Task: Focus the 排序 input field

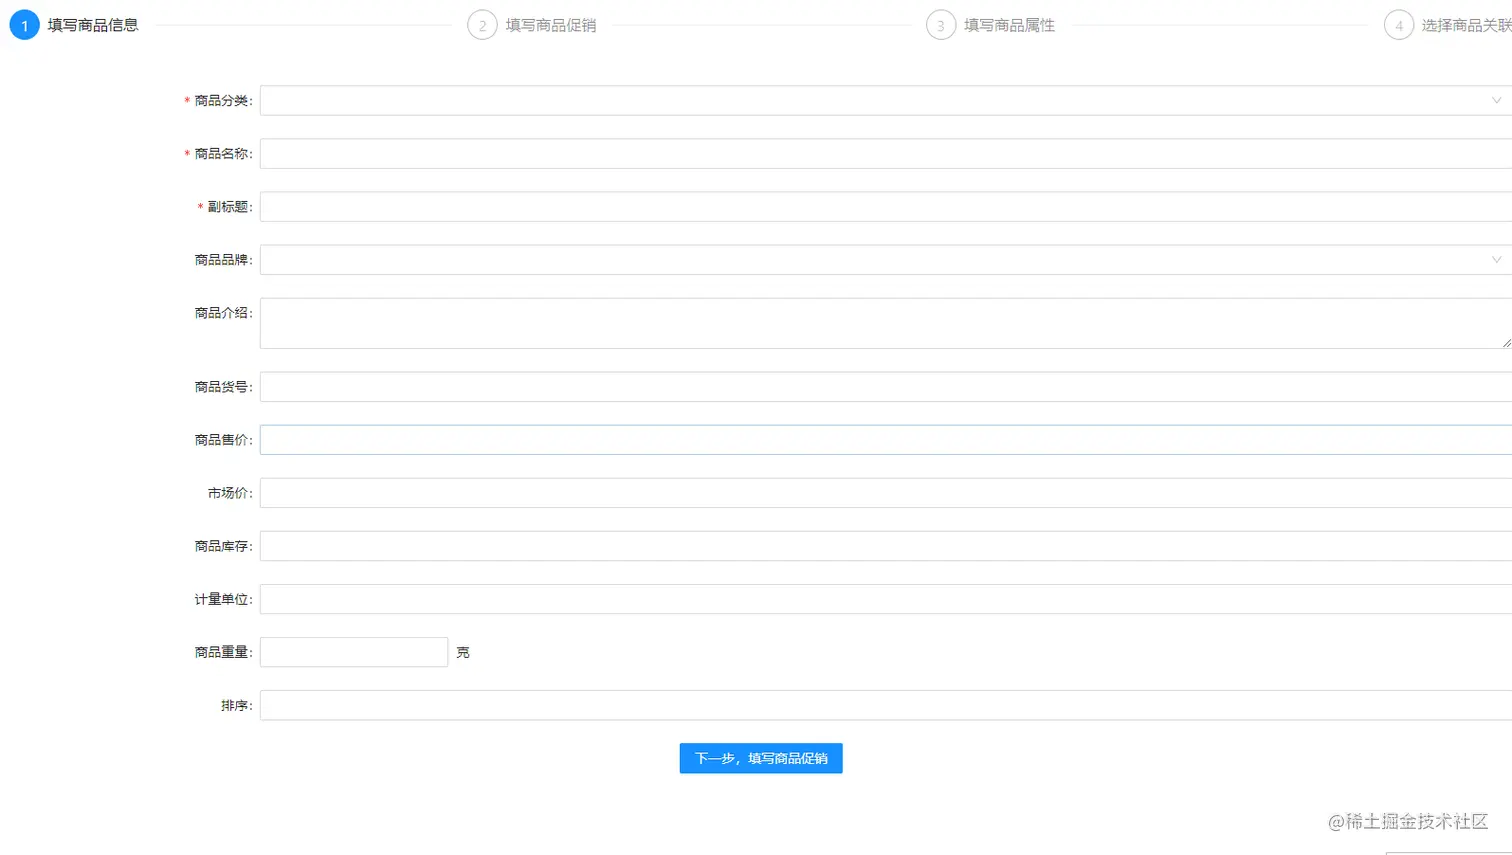Action: (886, 705)
